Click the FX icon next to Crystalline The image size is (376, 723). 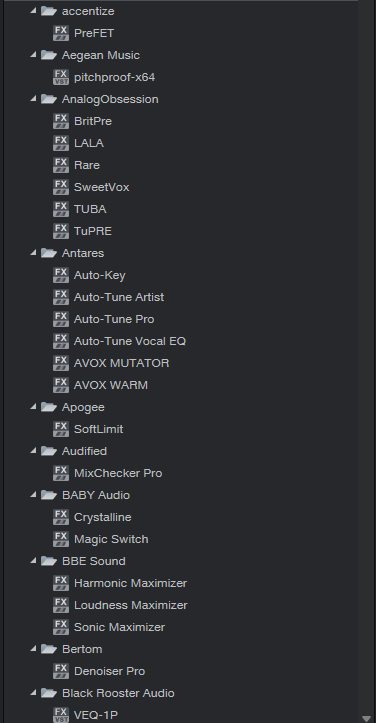[x=61, y=517]
